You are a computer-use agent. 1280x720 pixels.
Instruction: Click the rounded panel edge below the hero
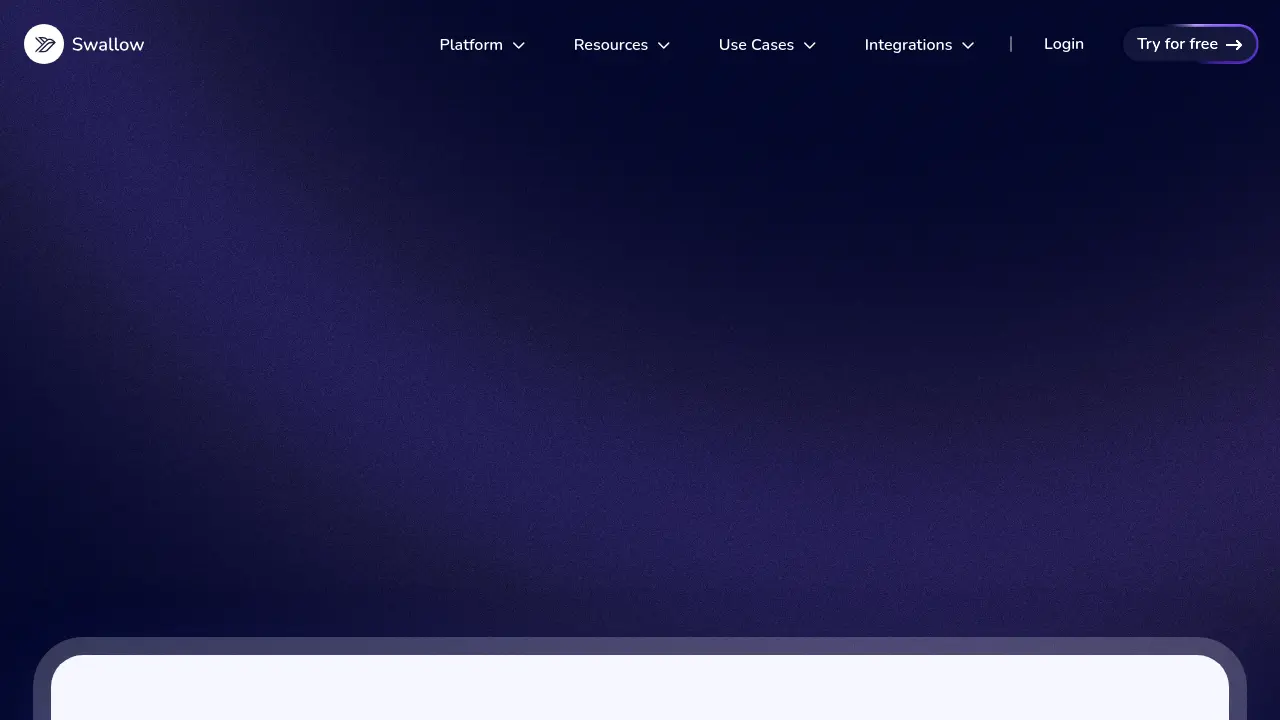pyautogui.click(x=640, y=648)
